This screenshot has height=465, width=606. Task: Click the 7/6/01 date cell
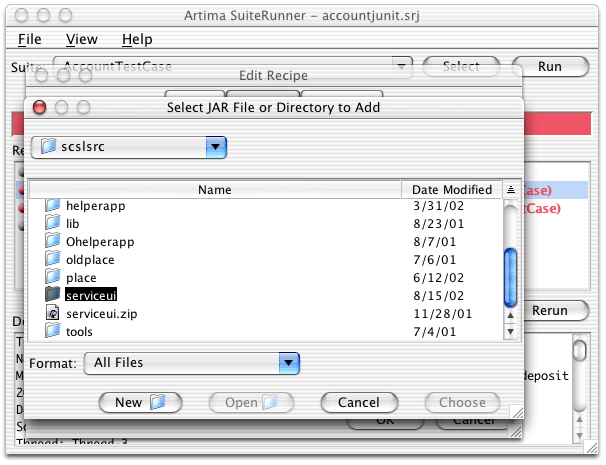pyautogui.click(x=434, y=260)
